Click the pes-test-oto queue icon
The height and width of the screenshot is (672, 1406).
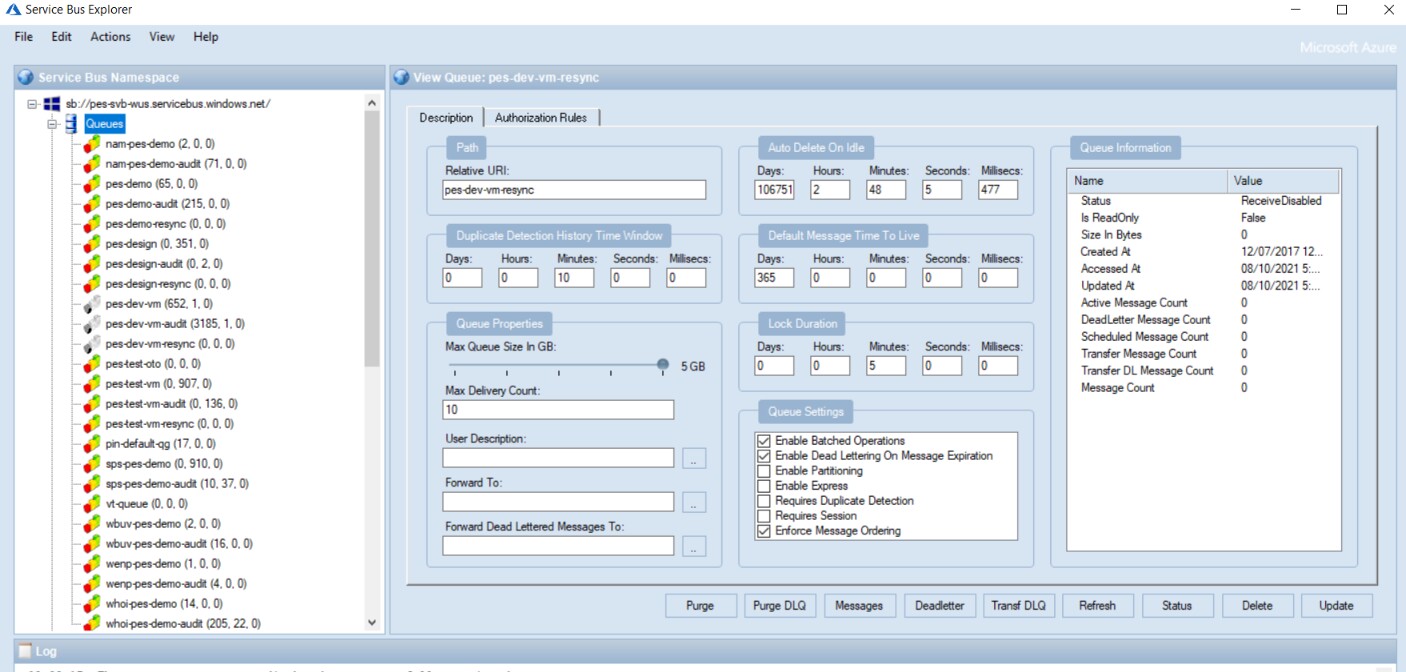91,364
